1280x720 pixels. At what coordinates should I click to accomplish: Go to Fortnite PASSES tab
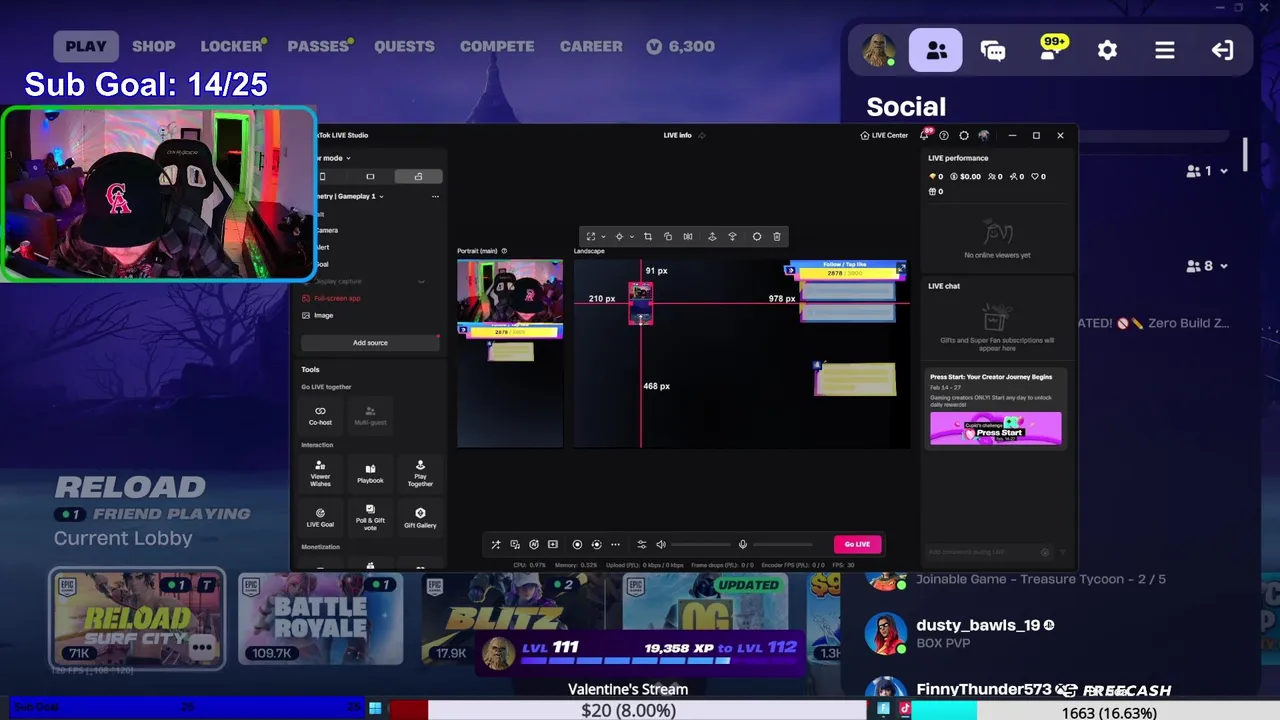[318, 46]
